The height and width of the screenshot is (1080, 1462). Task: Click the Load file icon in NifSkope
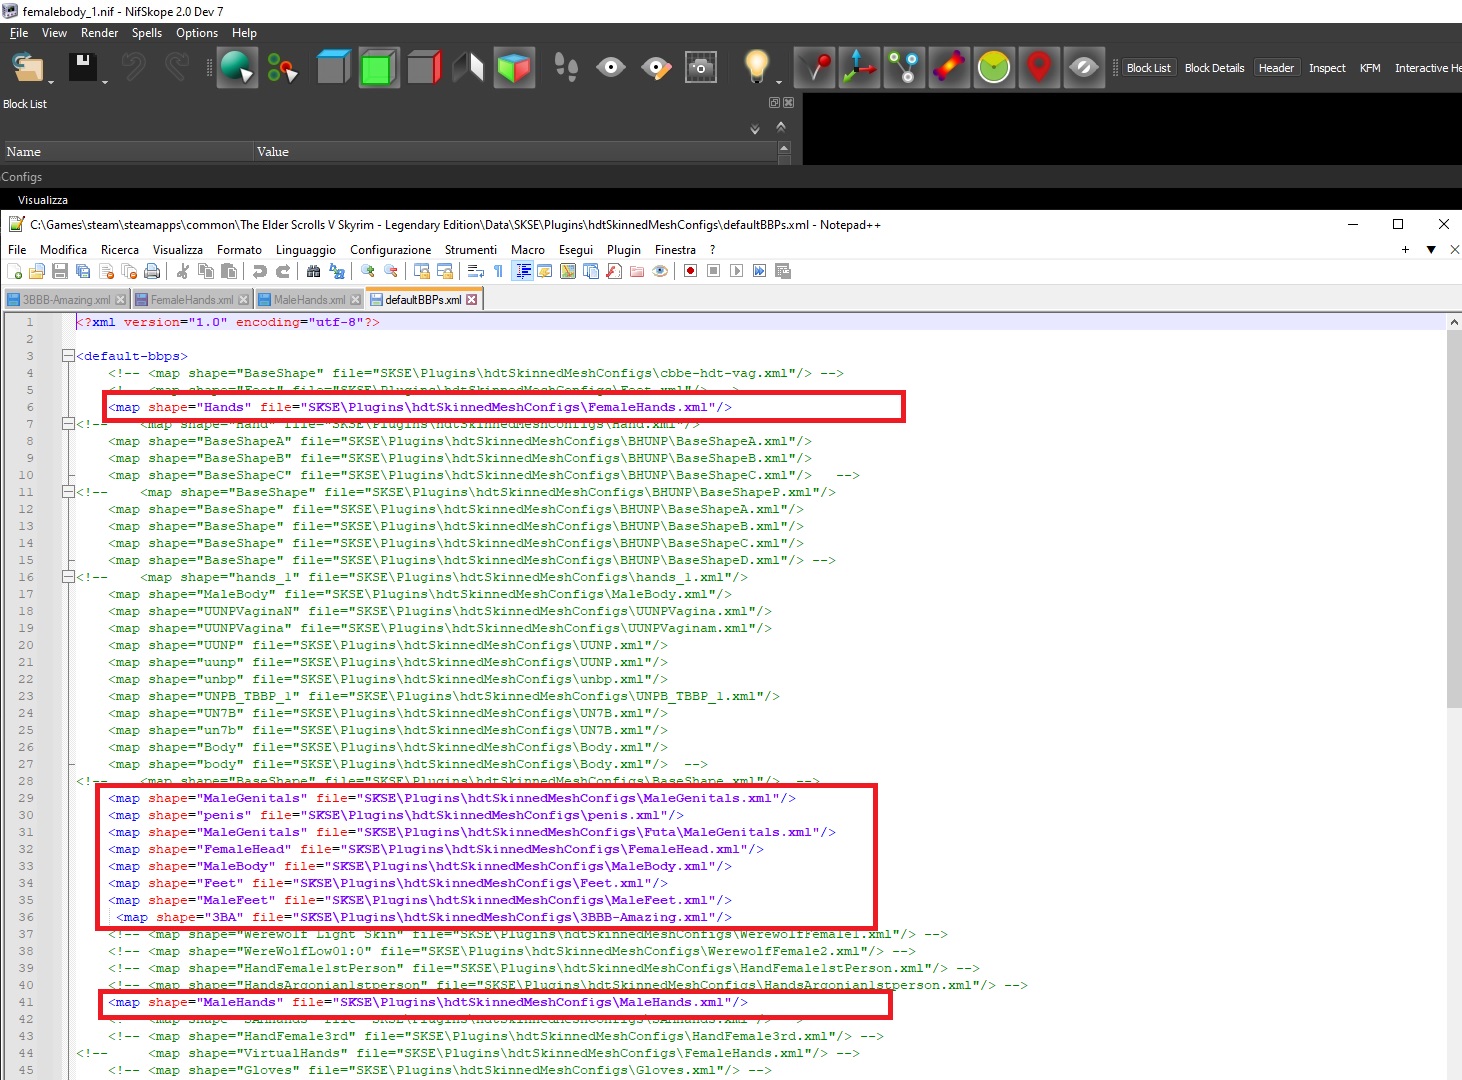[27, 68]
